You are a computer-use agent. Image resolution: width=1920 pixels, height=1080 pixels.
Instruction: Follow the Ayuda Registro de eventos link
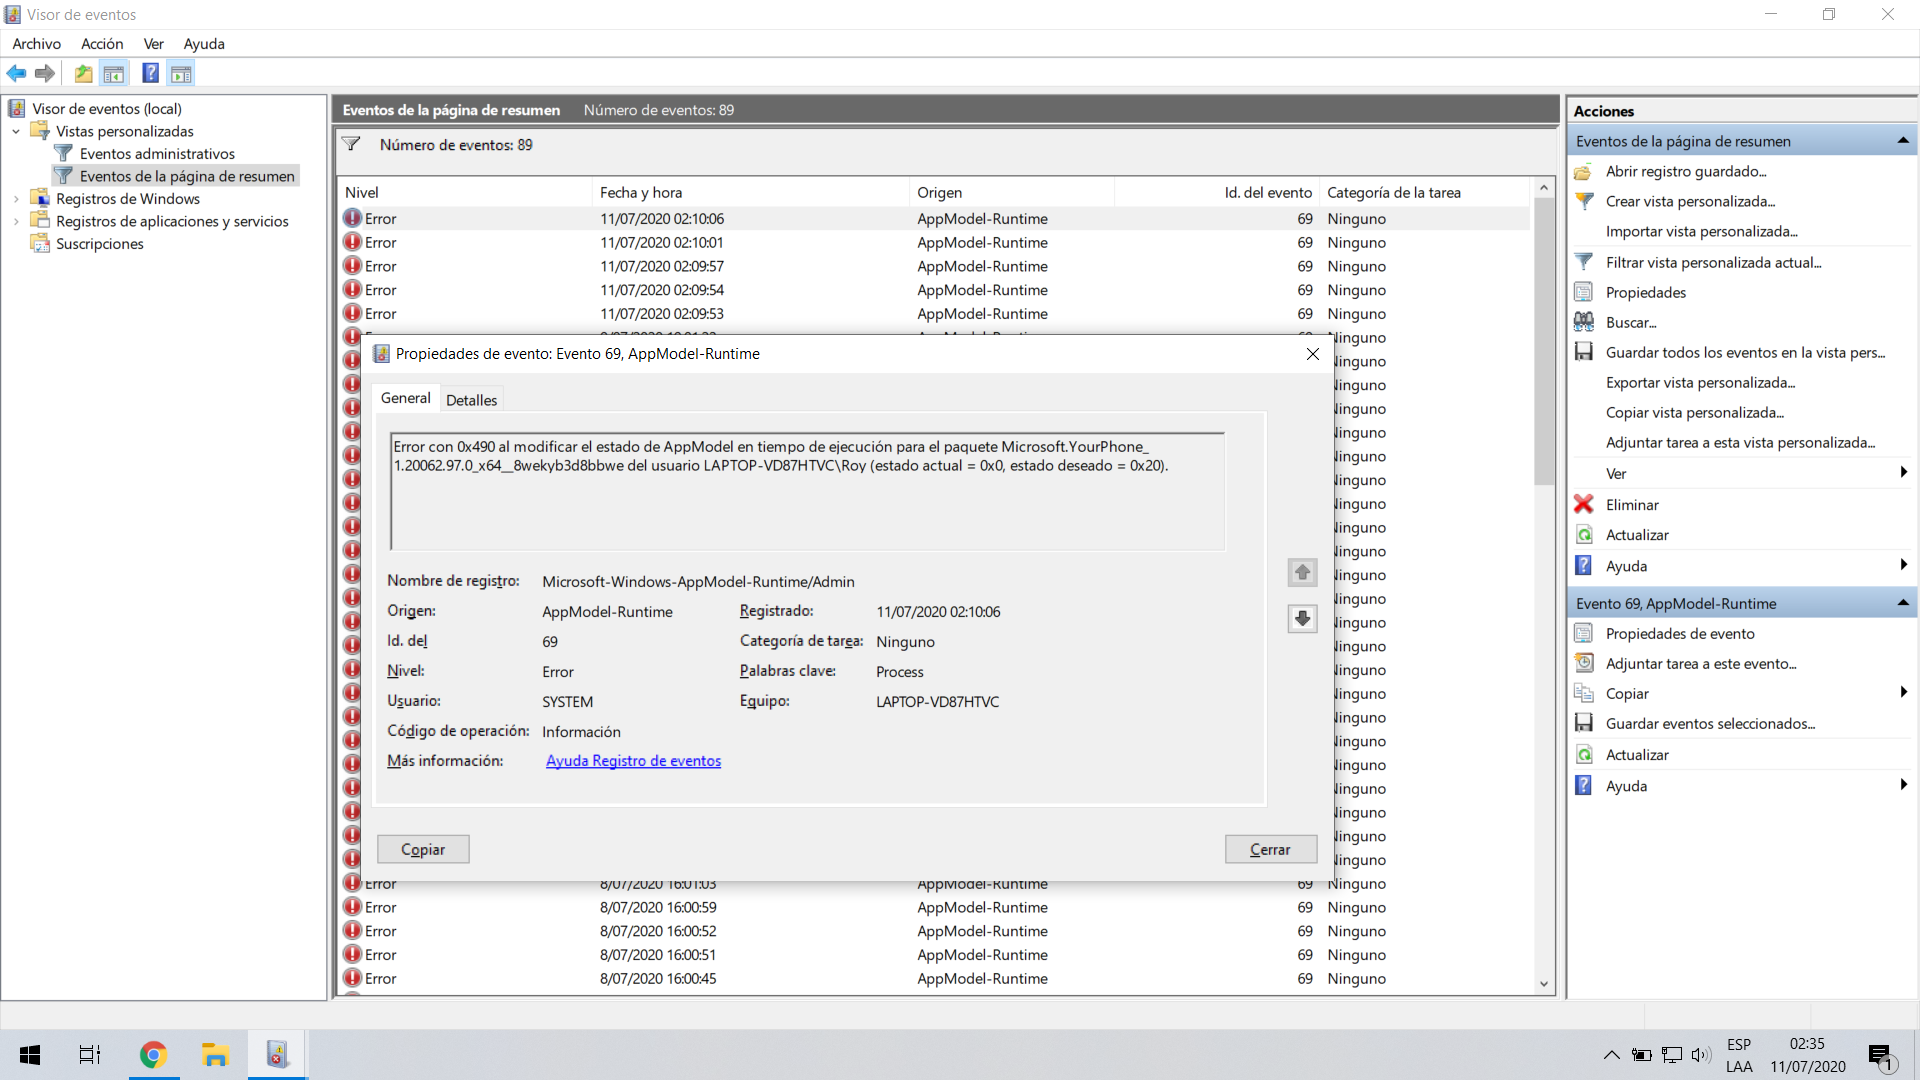pyautogui.click(x=633, y=761)
